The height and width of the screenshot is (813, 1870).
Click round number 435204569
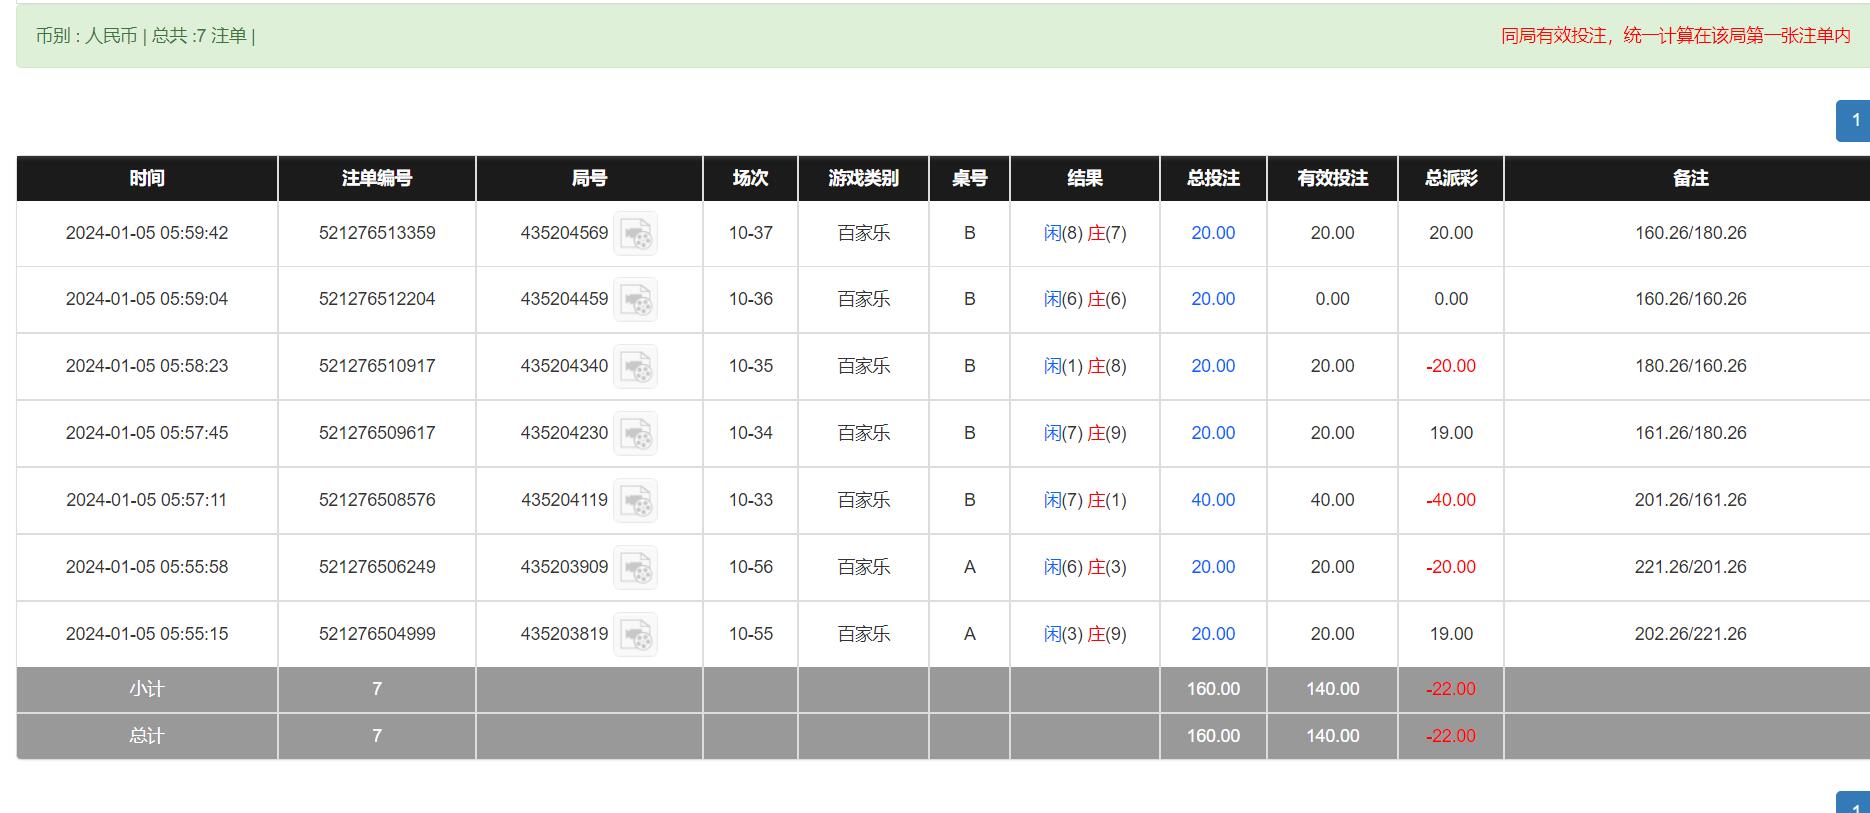pyautogui.click(x=564, y=233)
